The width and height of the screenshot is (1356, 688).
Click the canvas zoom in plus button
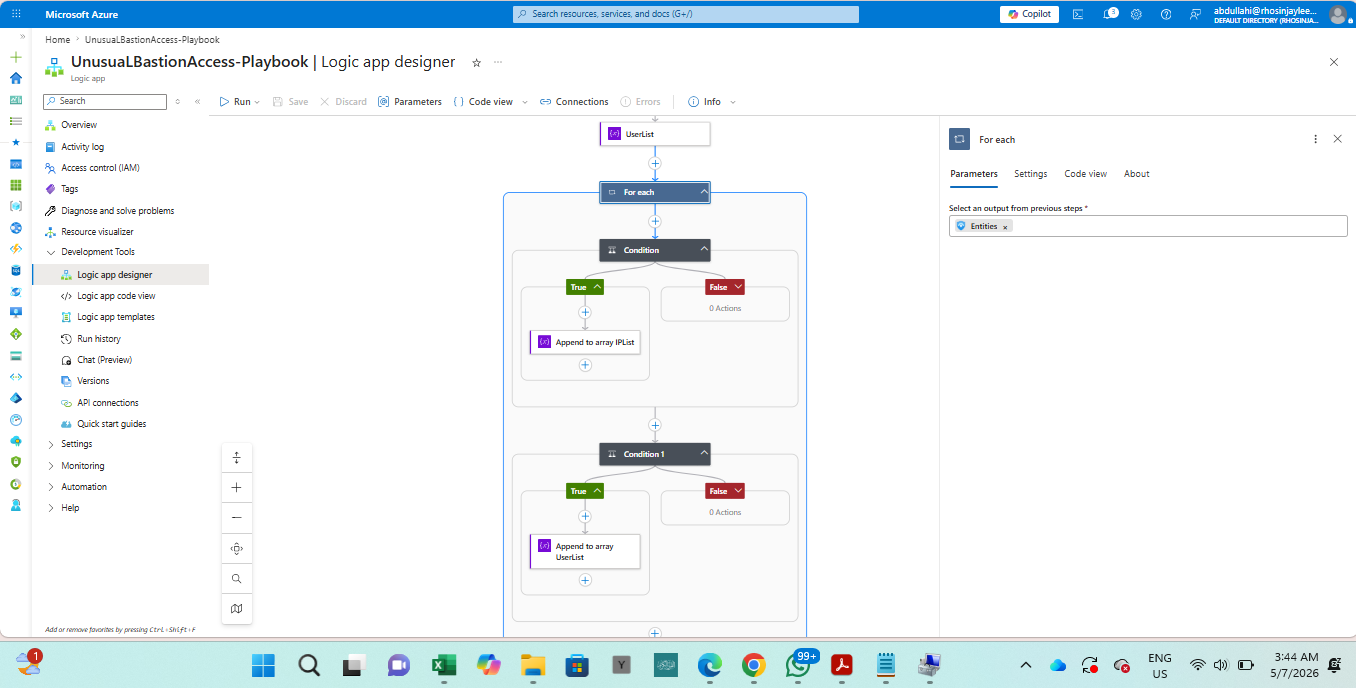(236, 488)
